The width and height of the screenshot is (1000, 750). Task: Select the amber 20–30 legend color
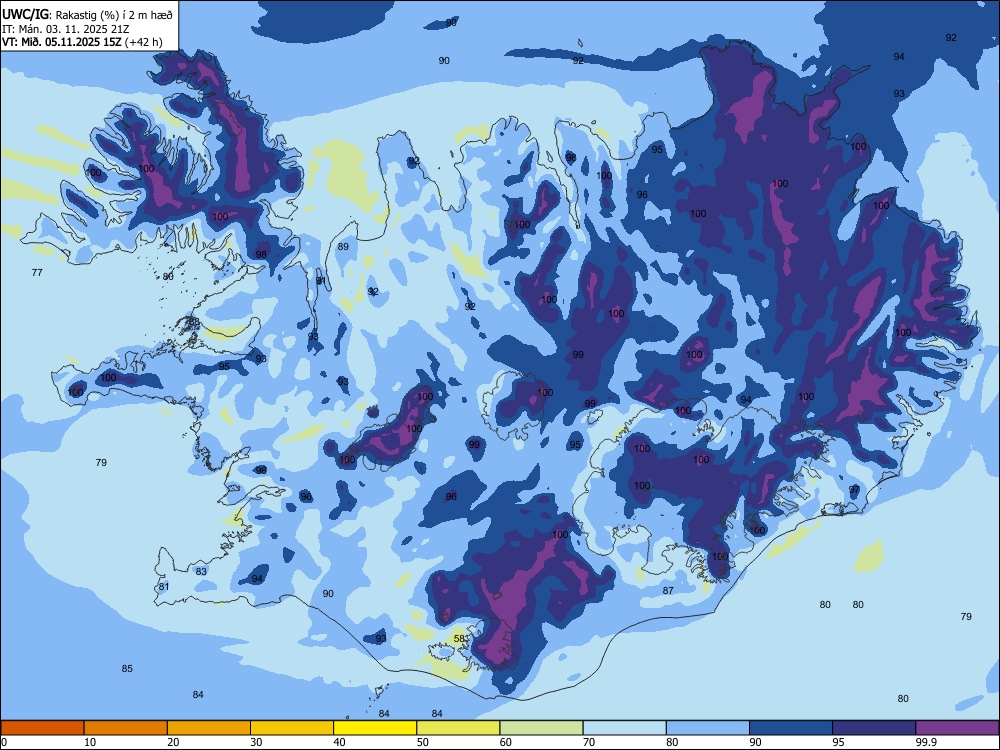pos(209,728)
